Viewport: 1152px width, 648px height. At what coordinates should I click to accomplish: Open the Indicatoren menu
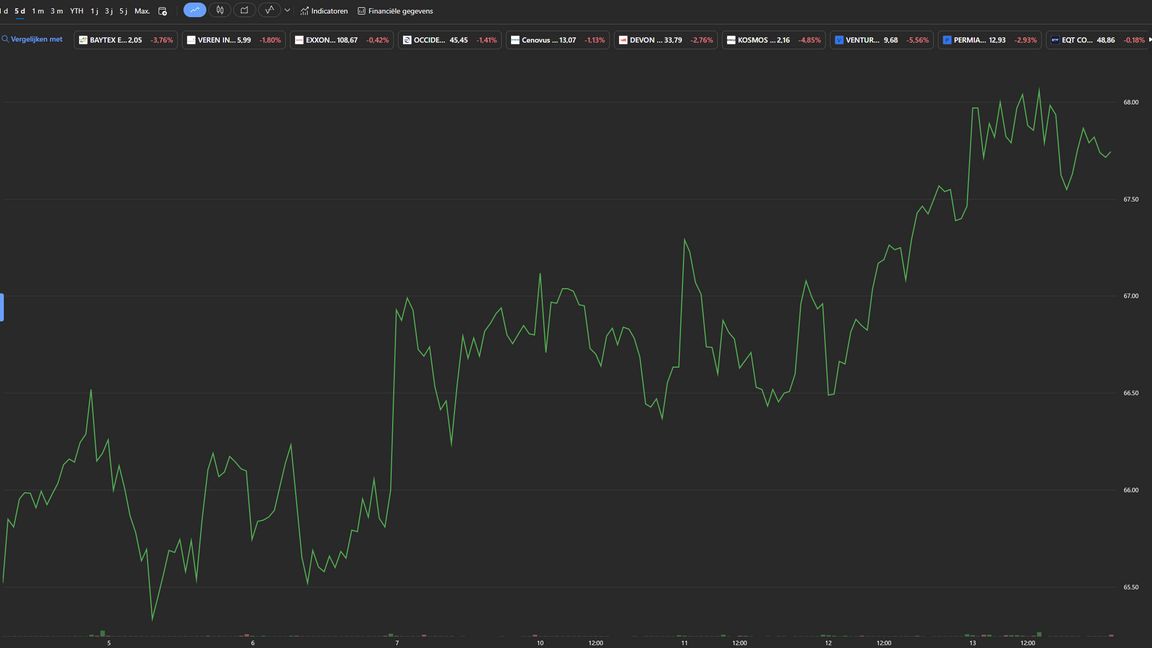click(324, 11)
